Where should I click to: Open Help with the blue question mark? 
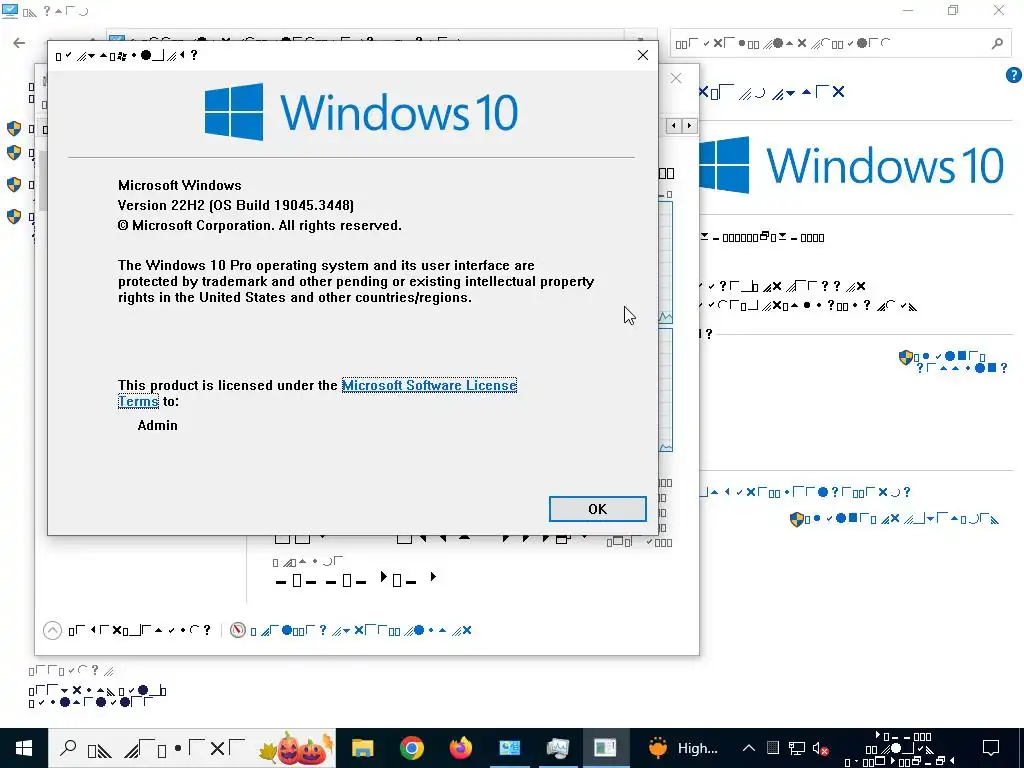pos(1014,75)
